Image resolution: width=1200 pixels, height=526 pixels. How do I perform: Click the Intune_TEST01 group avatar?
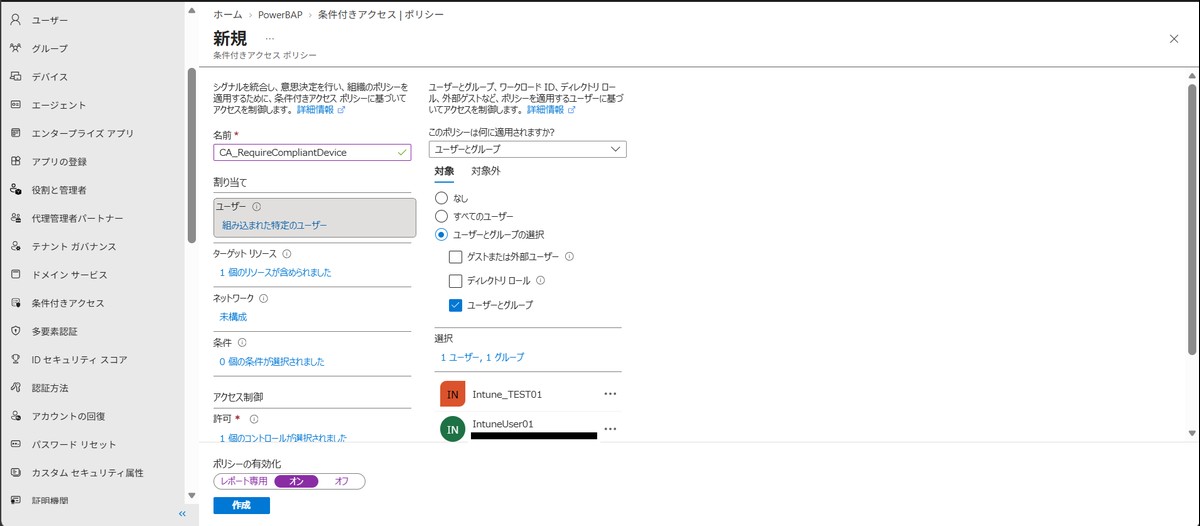pos(453,394)
